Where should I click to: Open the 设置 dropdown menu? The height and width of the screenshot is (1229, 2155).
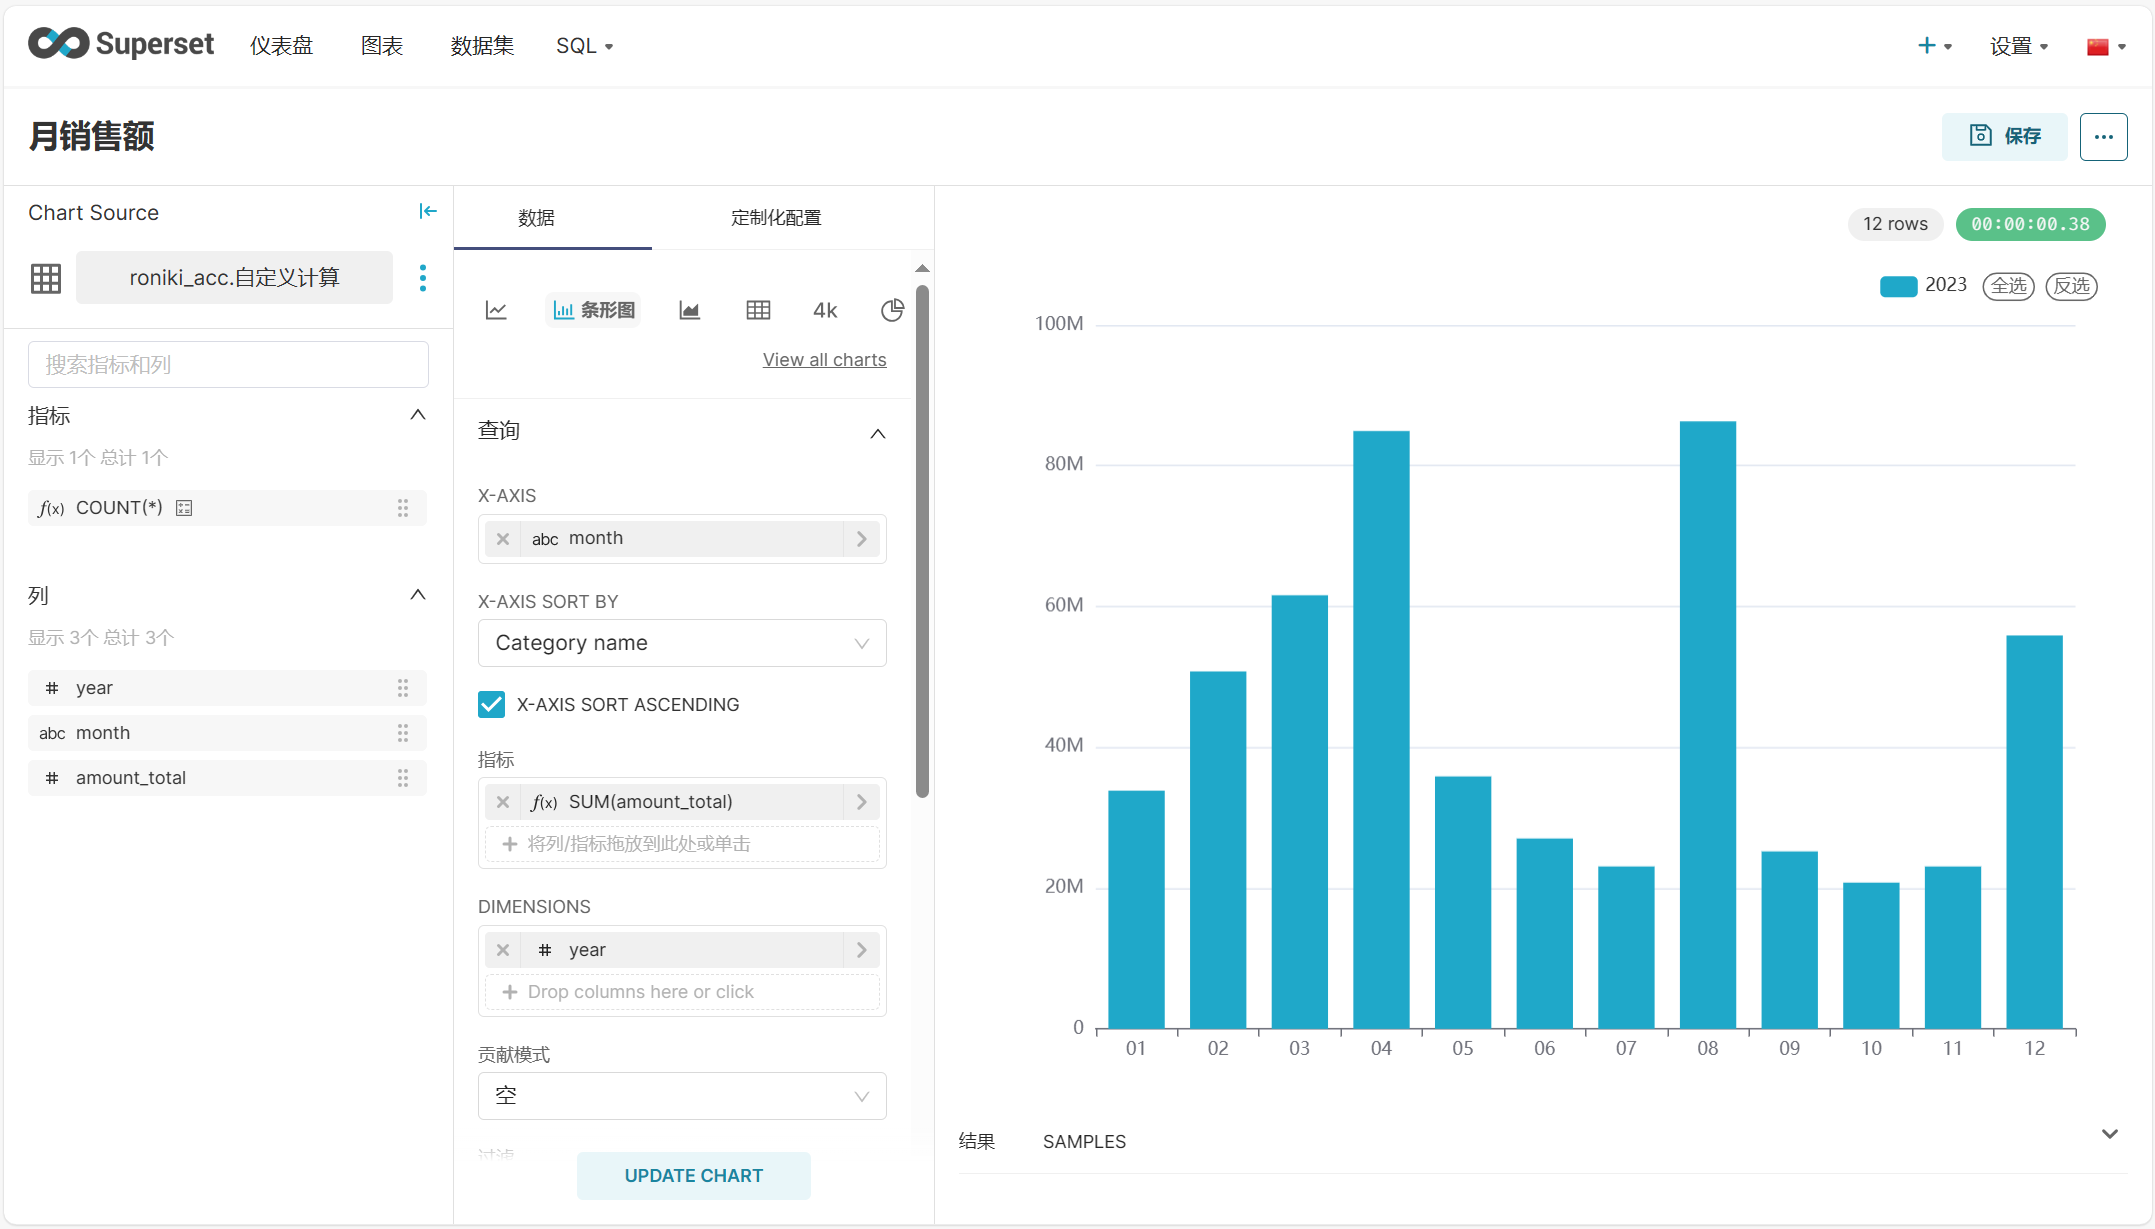click(x=2018, y=46)
